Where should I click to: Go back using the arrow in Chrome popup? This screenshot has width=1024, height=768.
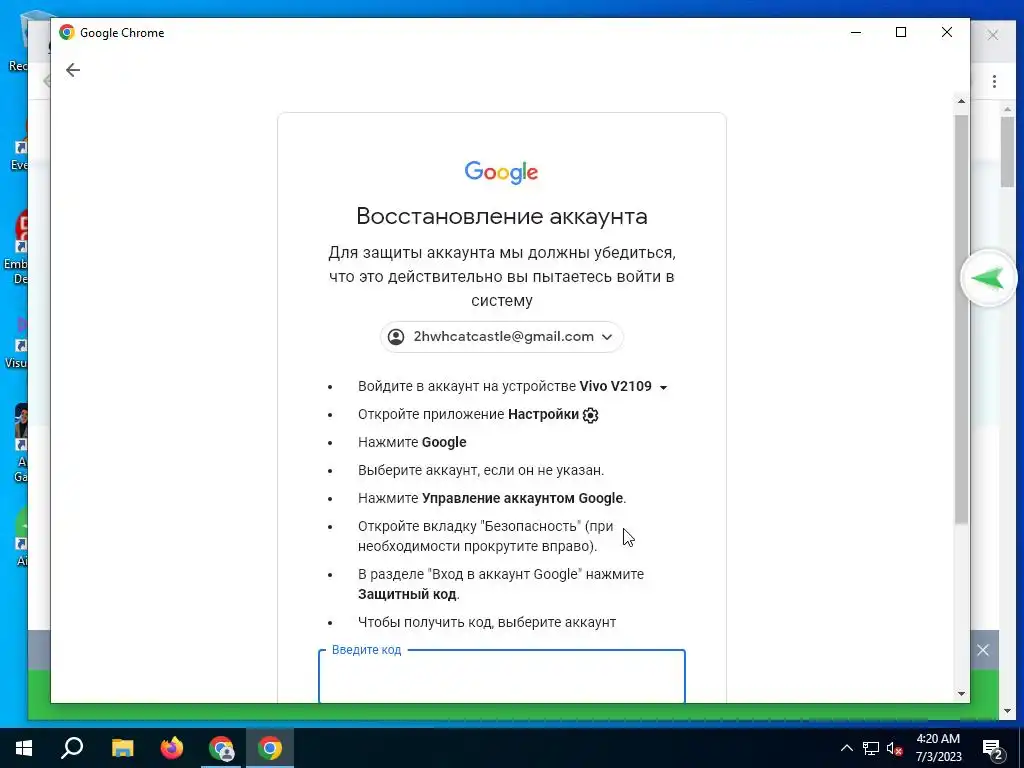(x=72, y=70)
